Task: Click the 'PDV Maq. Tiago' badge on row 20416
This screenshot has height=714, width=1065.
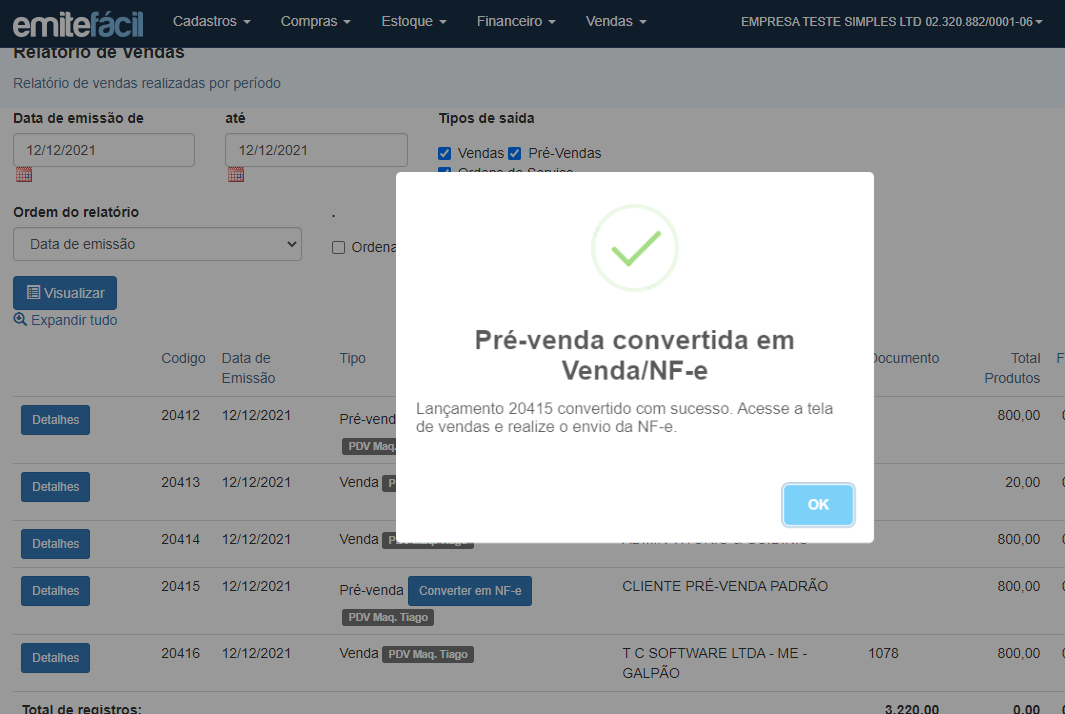Action: (x=428, y=654)
